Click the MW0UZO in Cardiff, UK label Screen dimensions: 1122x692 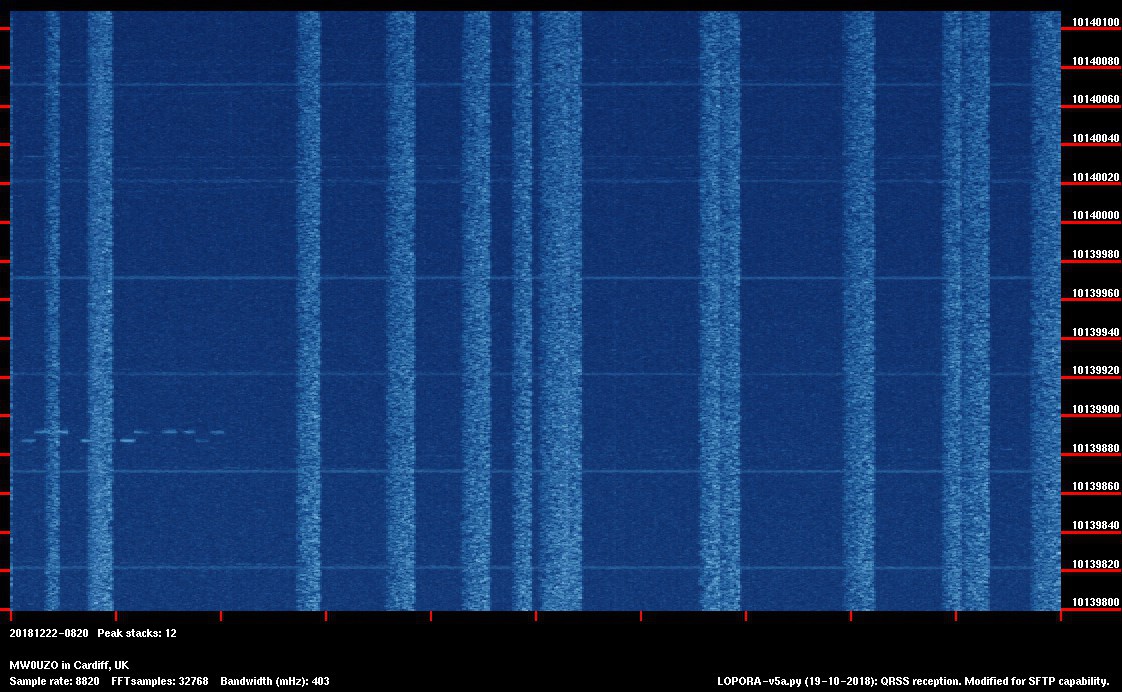pyautogui.click(x=69, y=666)
